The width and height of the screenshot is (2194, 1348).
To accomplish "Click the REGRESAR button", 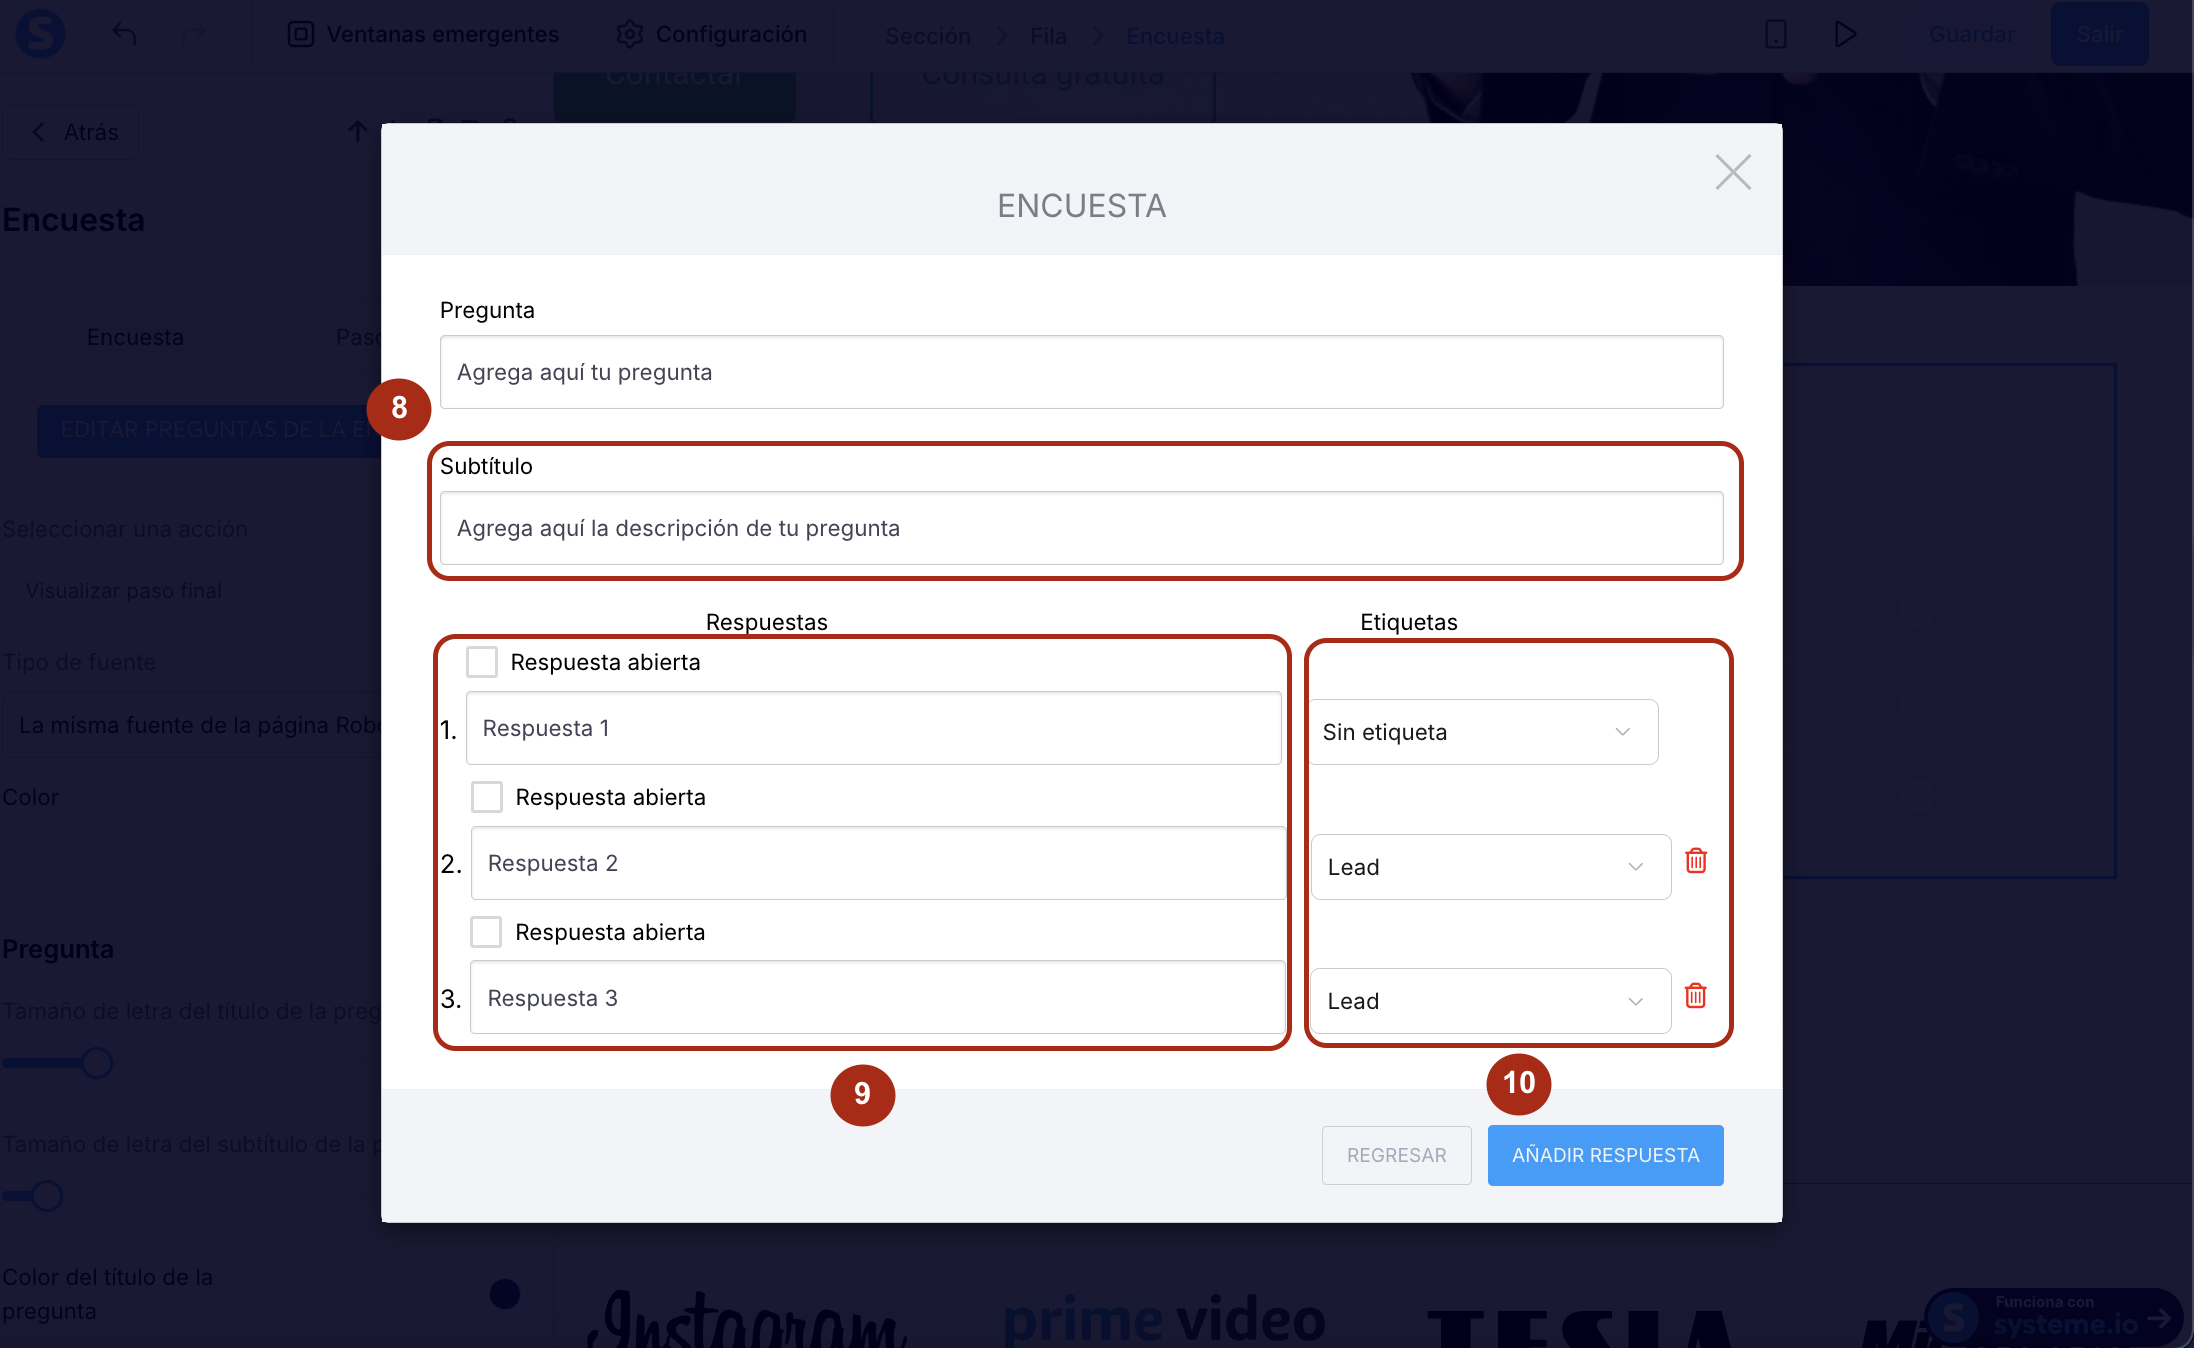I will click(x=1396, y=1155).
